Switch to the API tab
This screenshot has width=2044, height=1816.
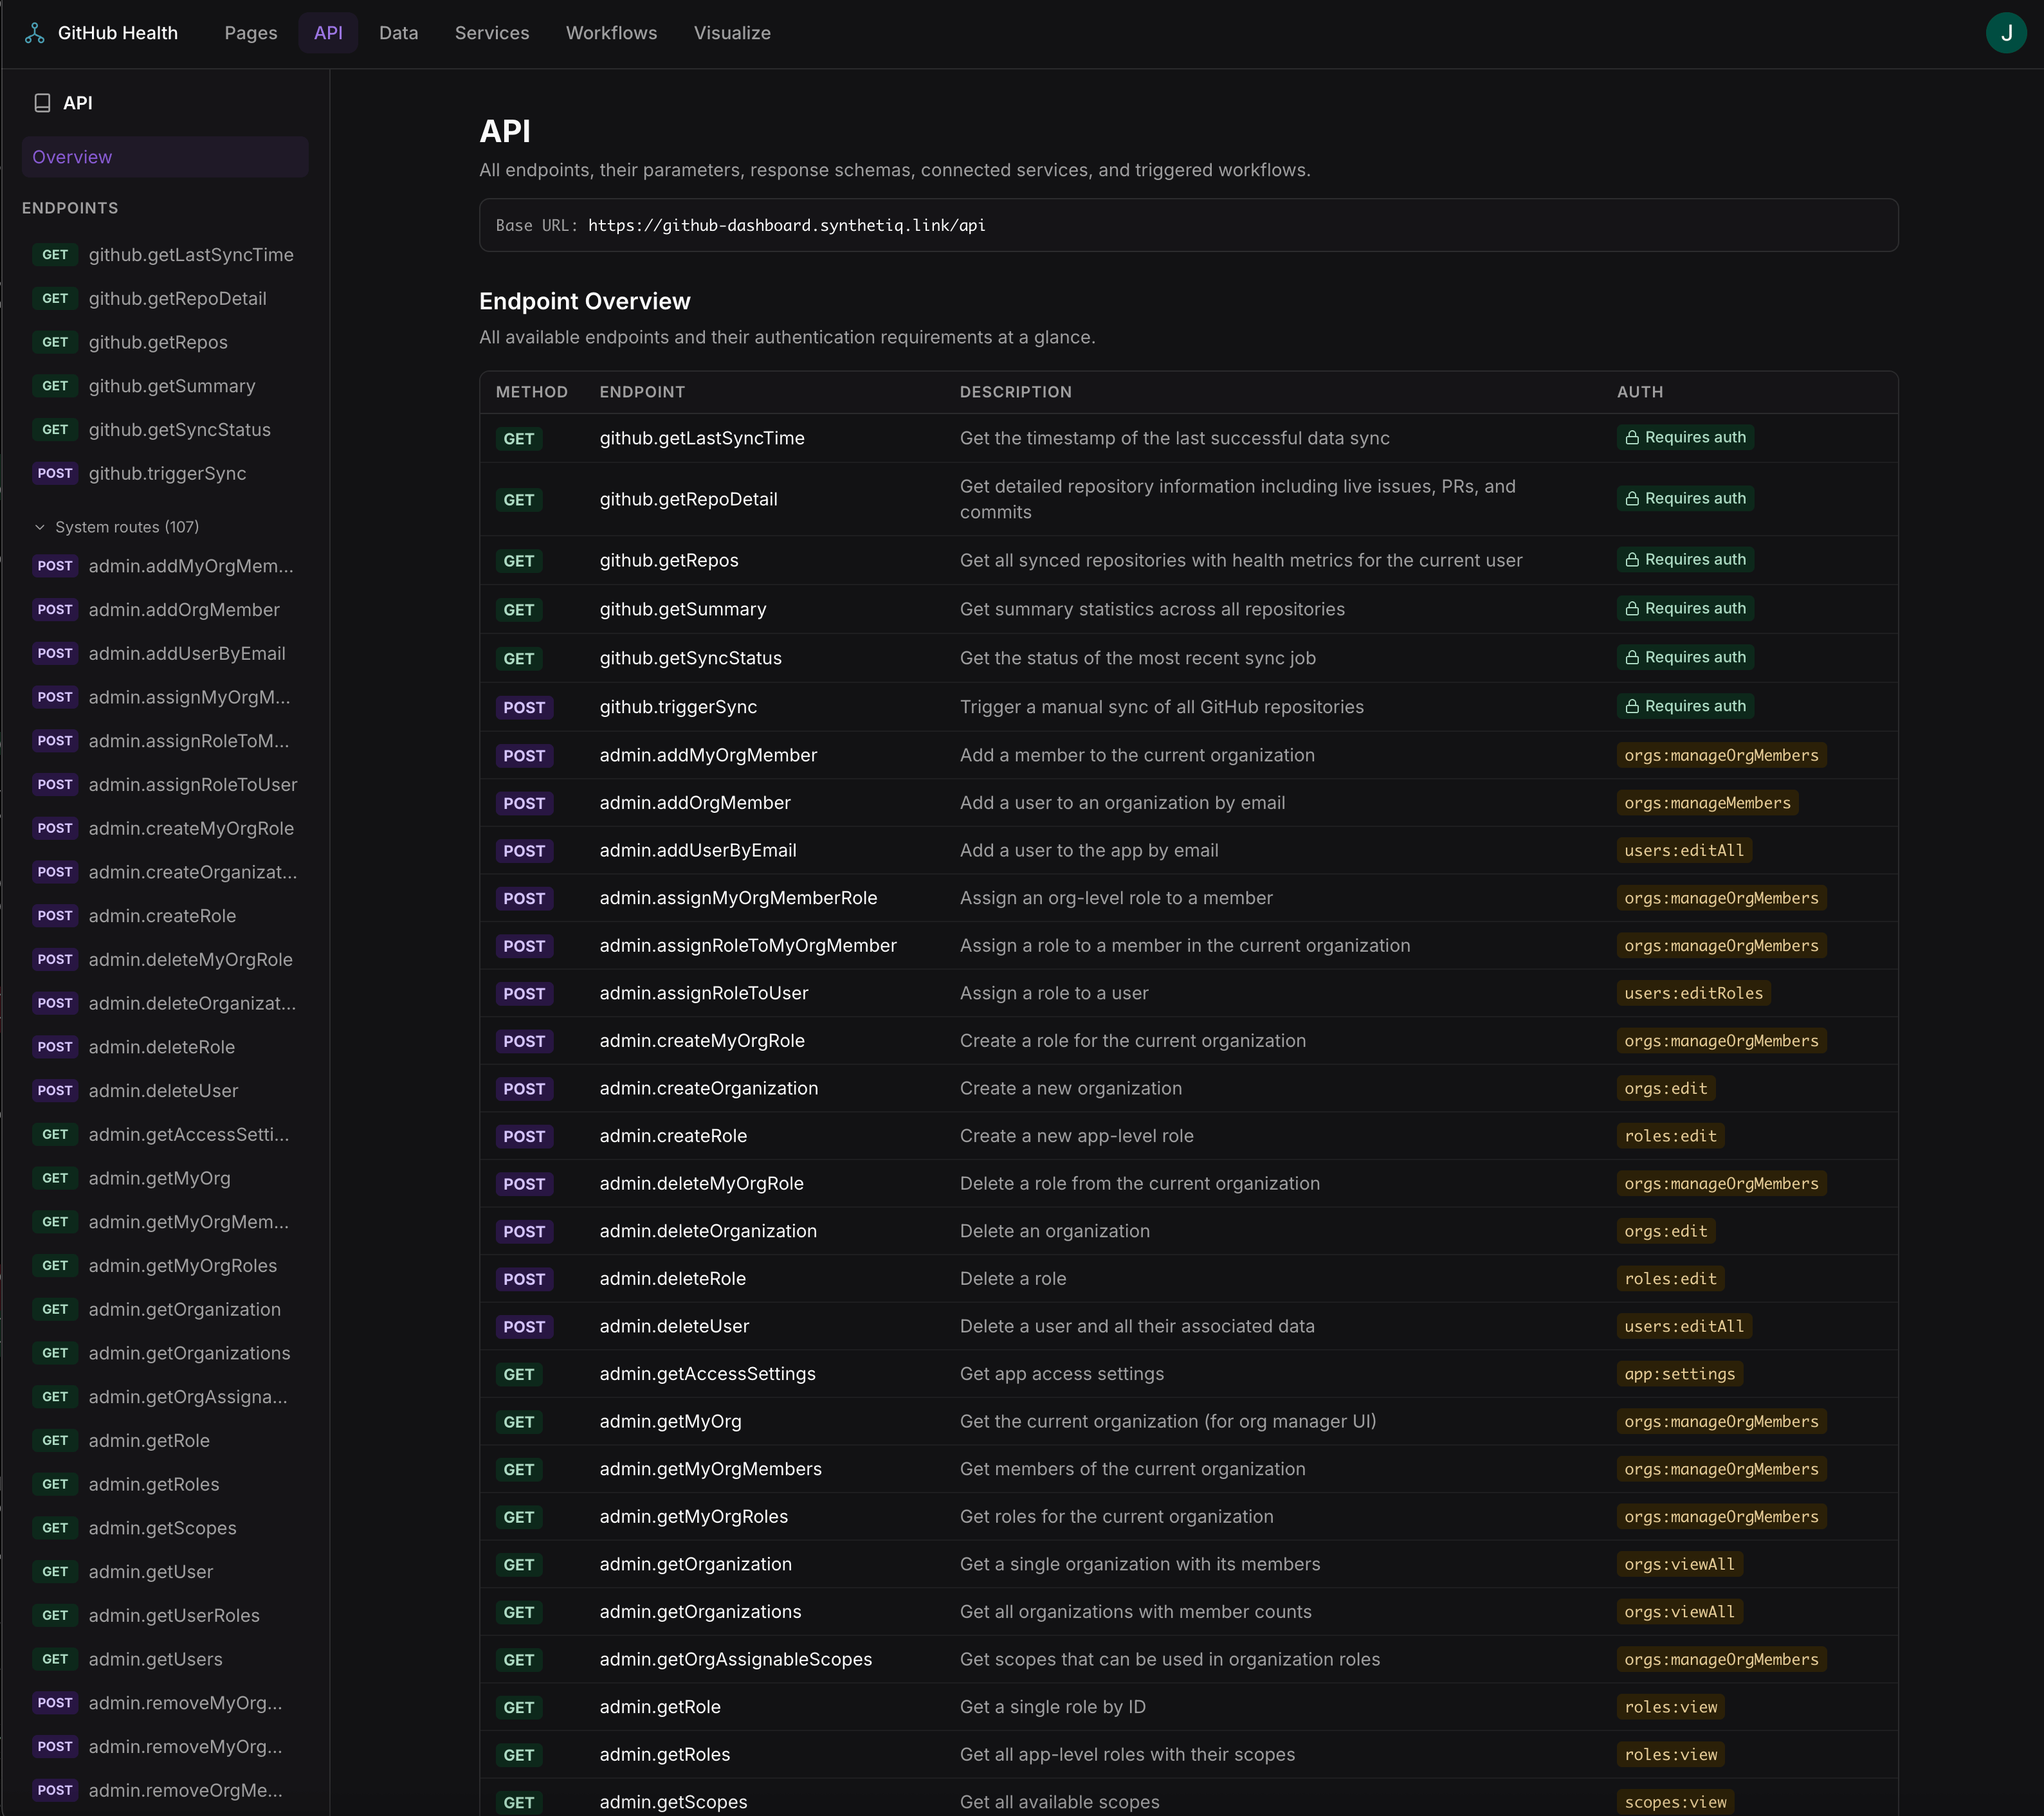(x=328, y=33)
